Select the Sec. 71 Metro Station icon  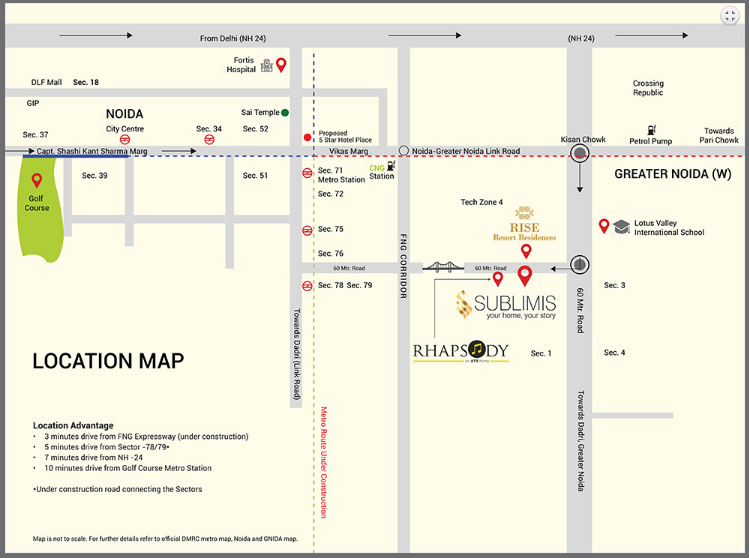pos(307,173)
